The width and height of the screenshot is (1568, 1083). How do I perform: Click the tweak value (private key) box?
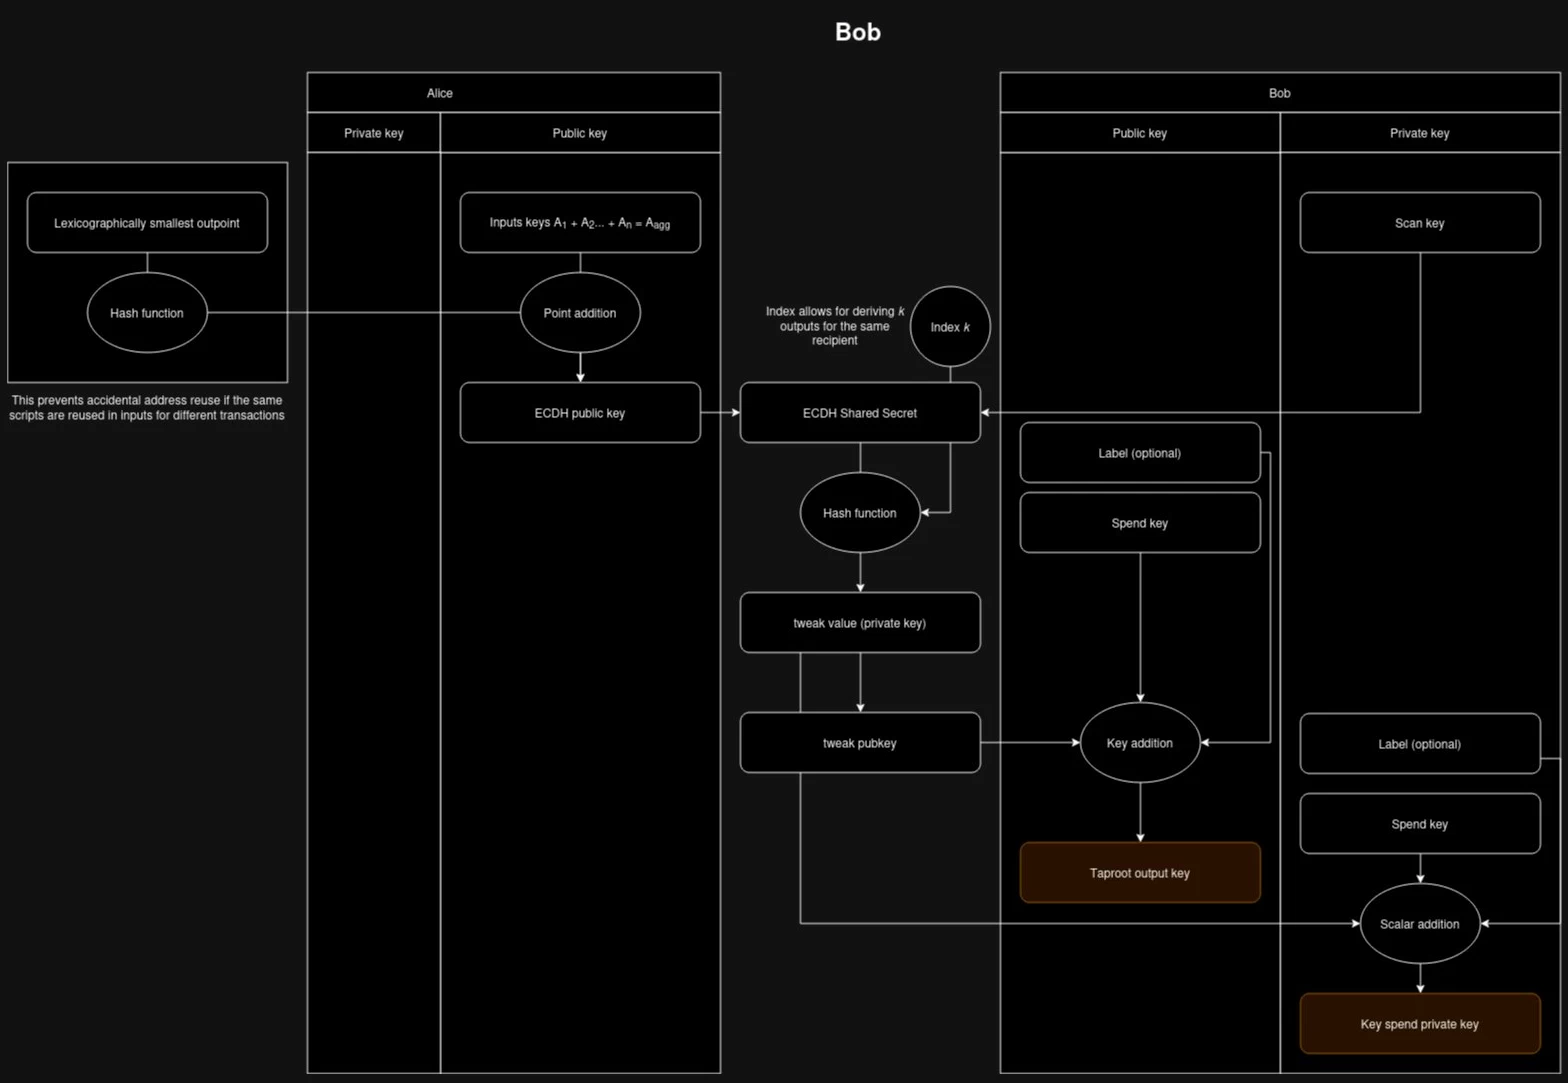click(x=860, y=623)
